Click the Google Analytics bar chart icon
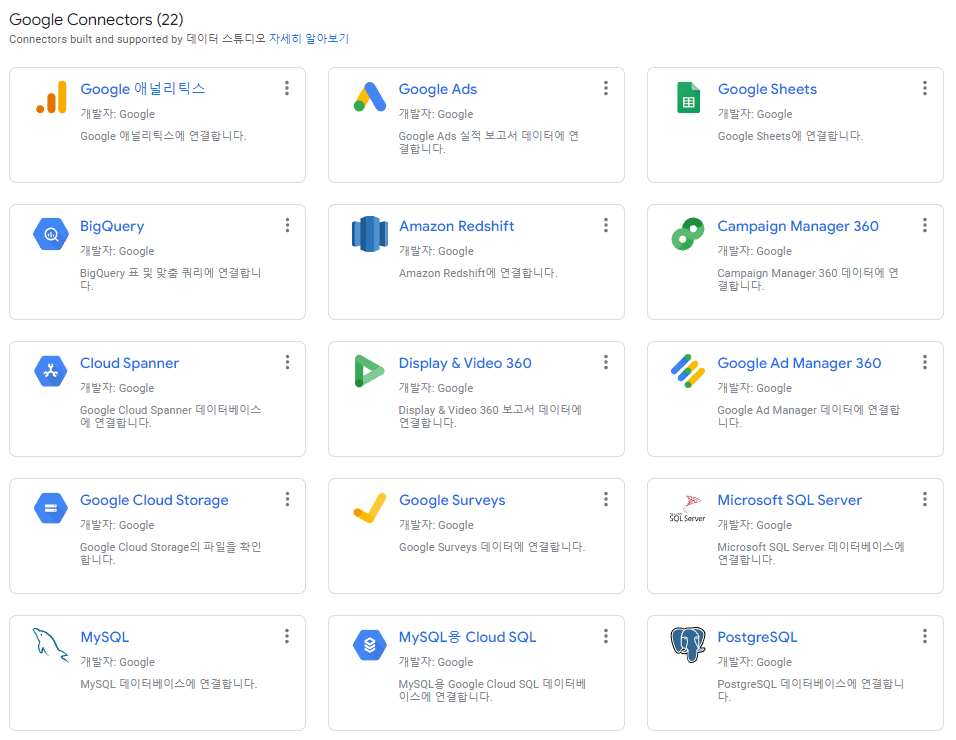The image size is (956, 740). click(x=51, y=97)
